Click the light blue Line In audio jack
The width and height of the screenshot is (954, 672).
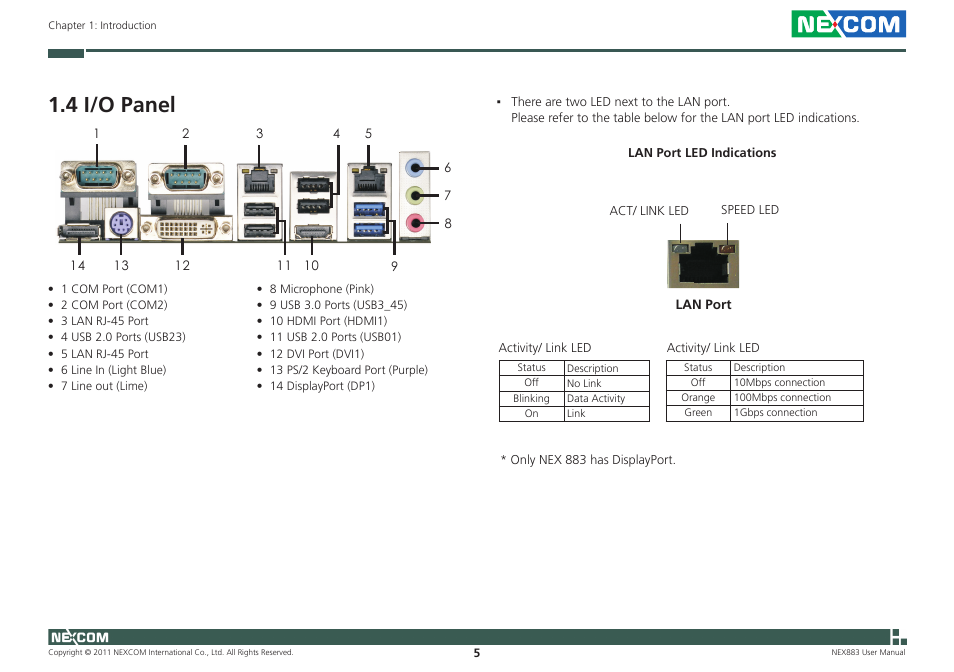(x=415, y=167)
